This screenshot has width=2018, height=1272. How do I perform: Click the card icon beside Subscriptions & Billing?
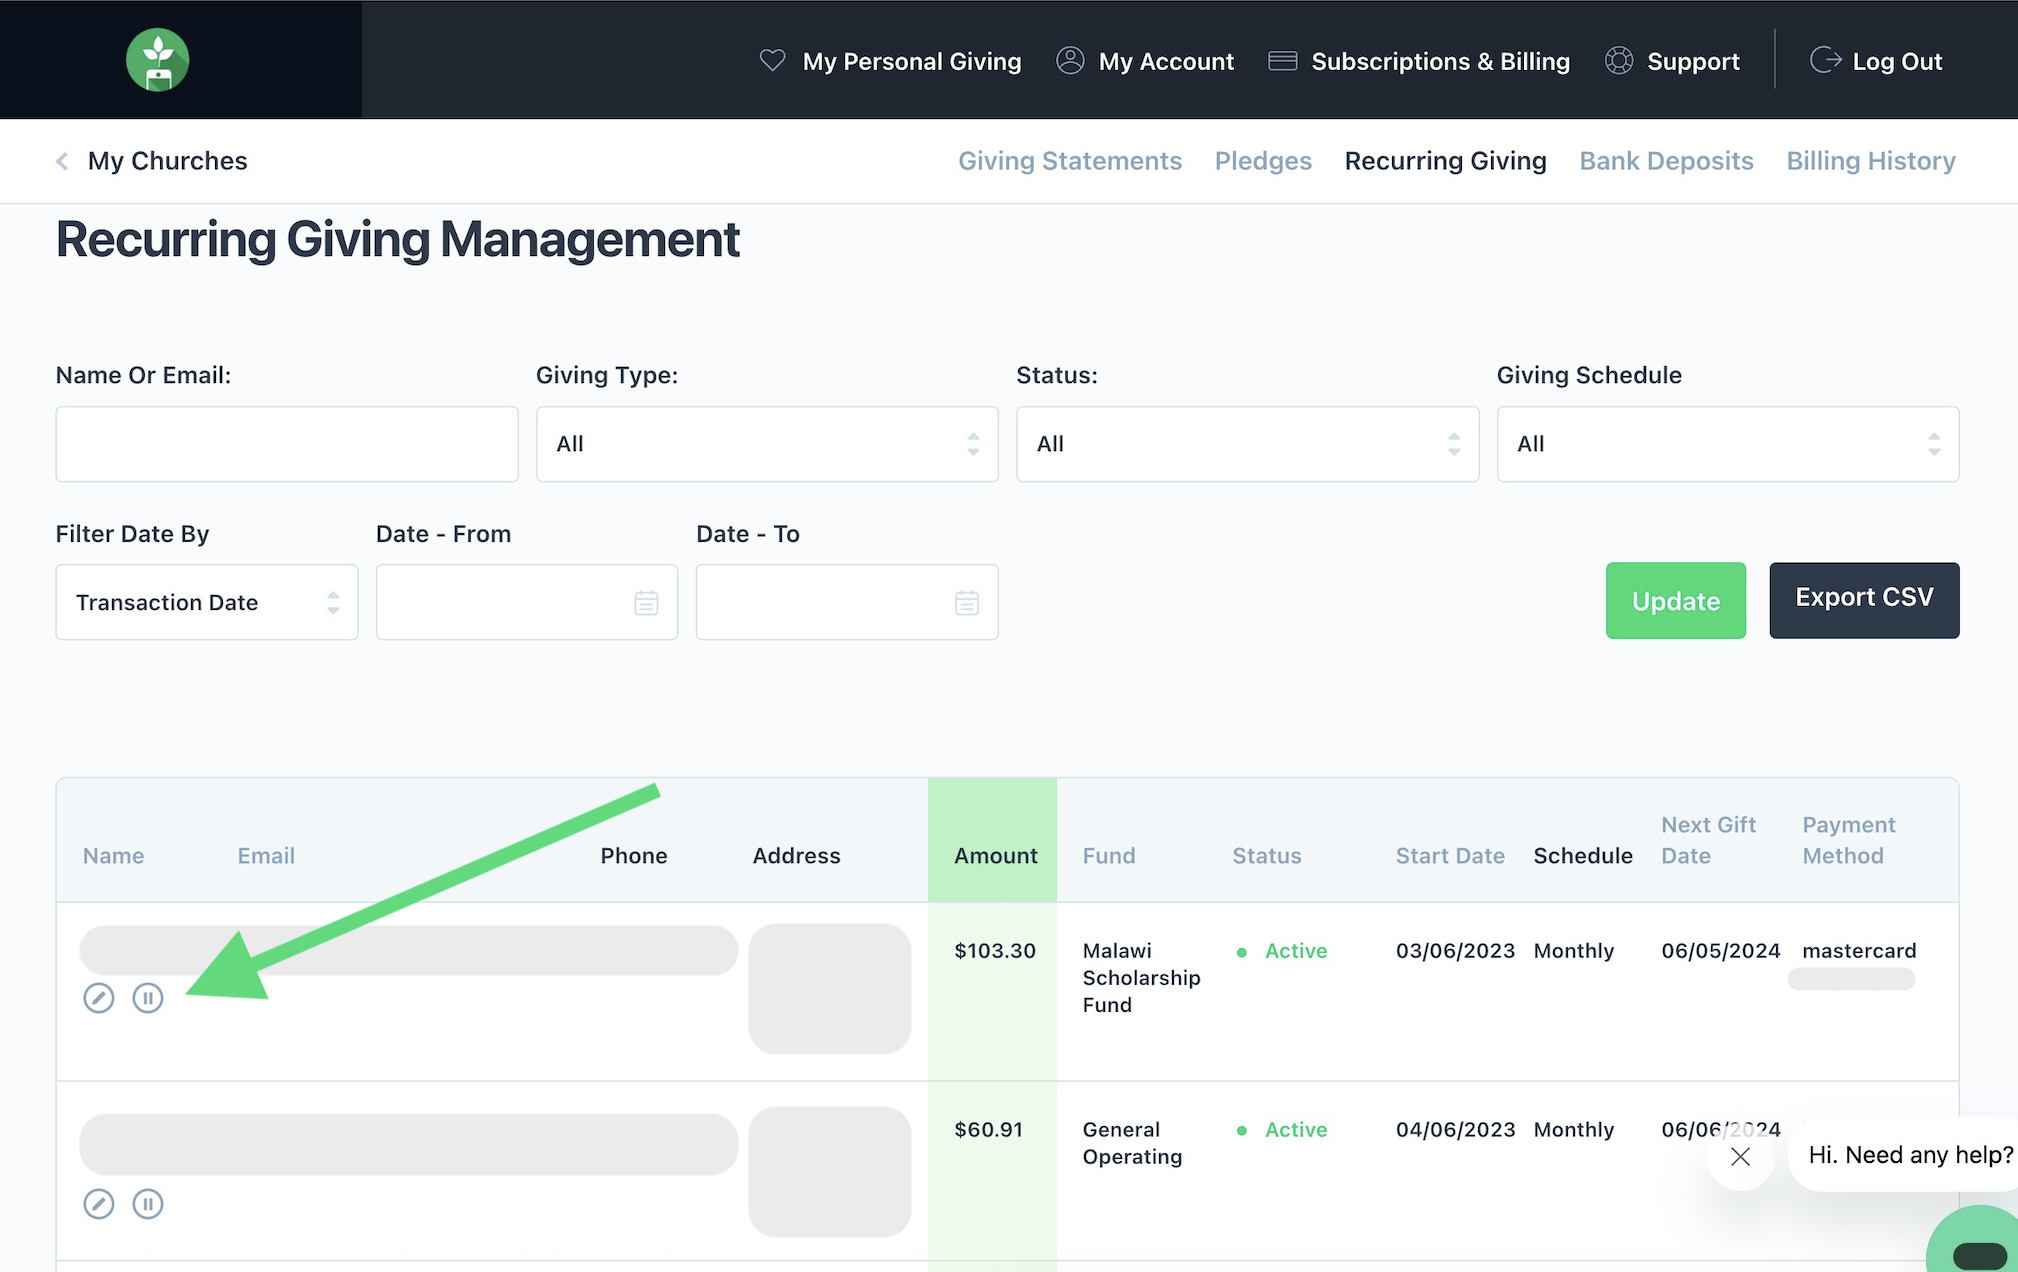point(1282,60)
